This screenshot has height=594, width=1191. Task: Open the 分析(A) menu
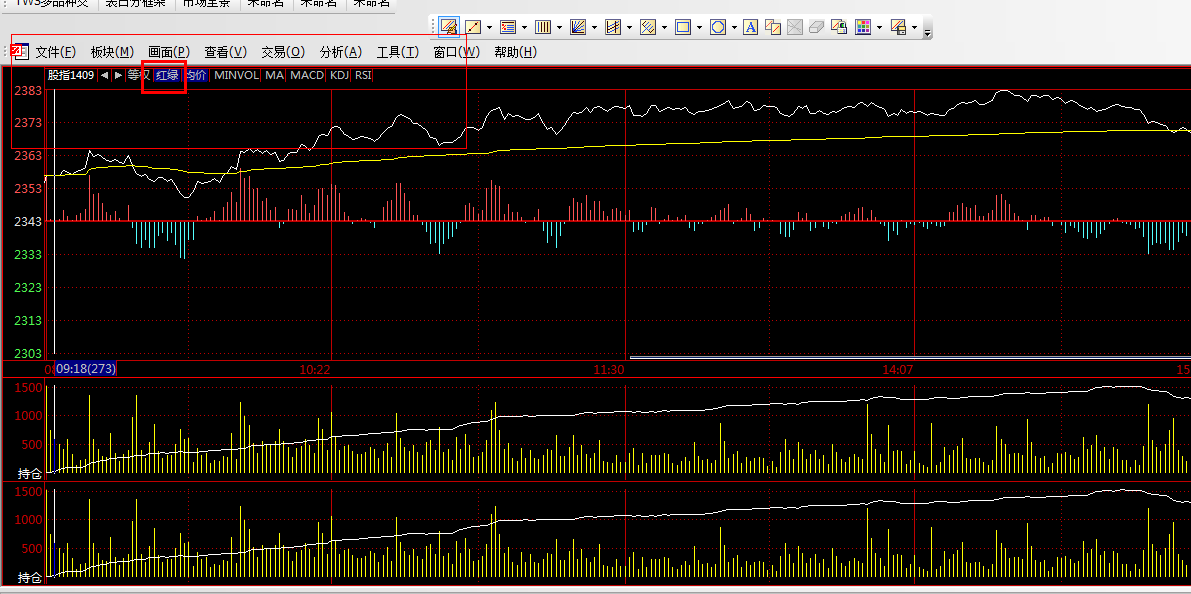point(340,52)
